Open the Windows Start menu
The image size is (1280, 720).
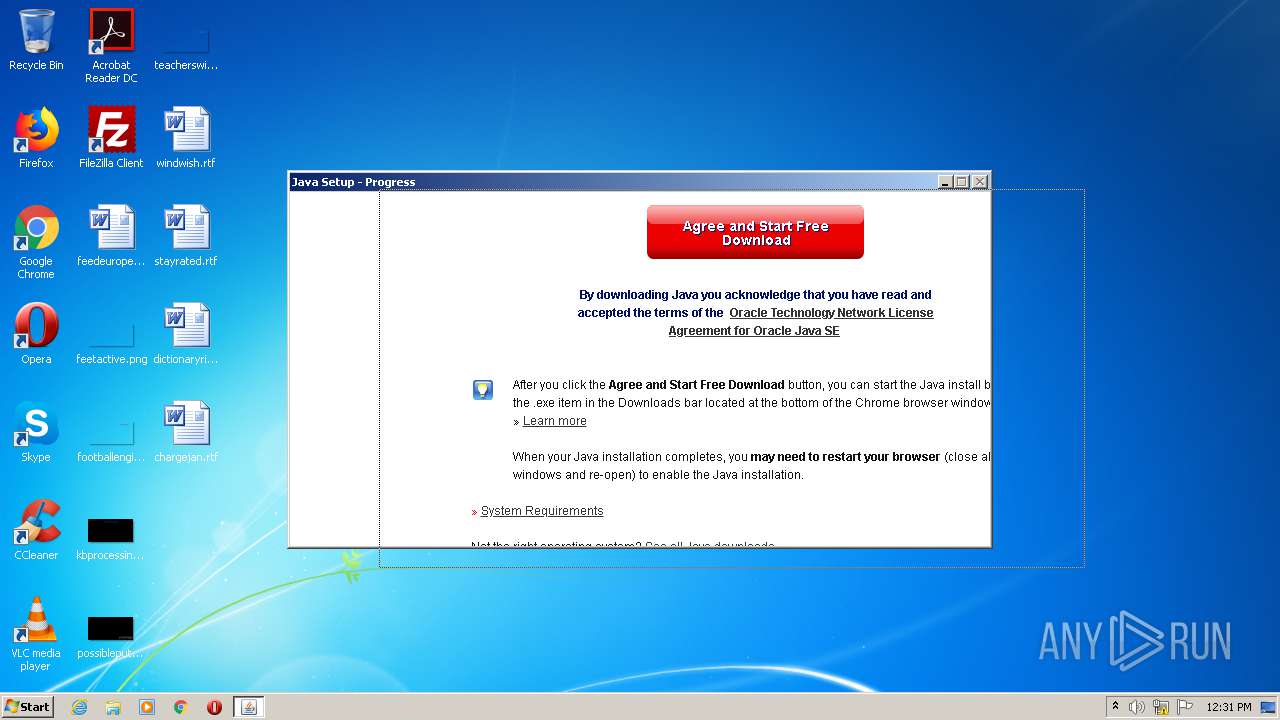(27, 706)
